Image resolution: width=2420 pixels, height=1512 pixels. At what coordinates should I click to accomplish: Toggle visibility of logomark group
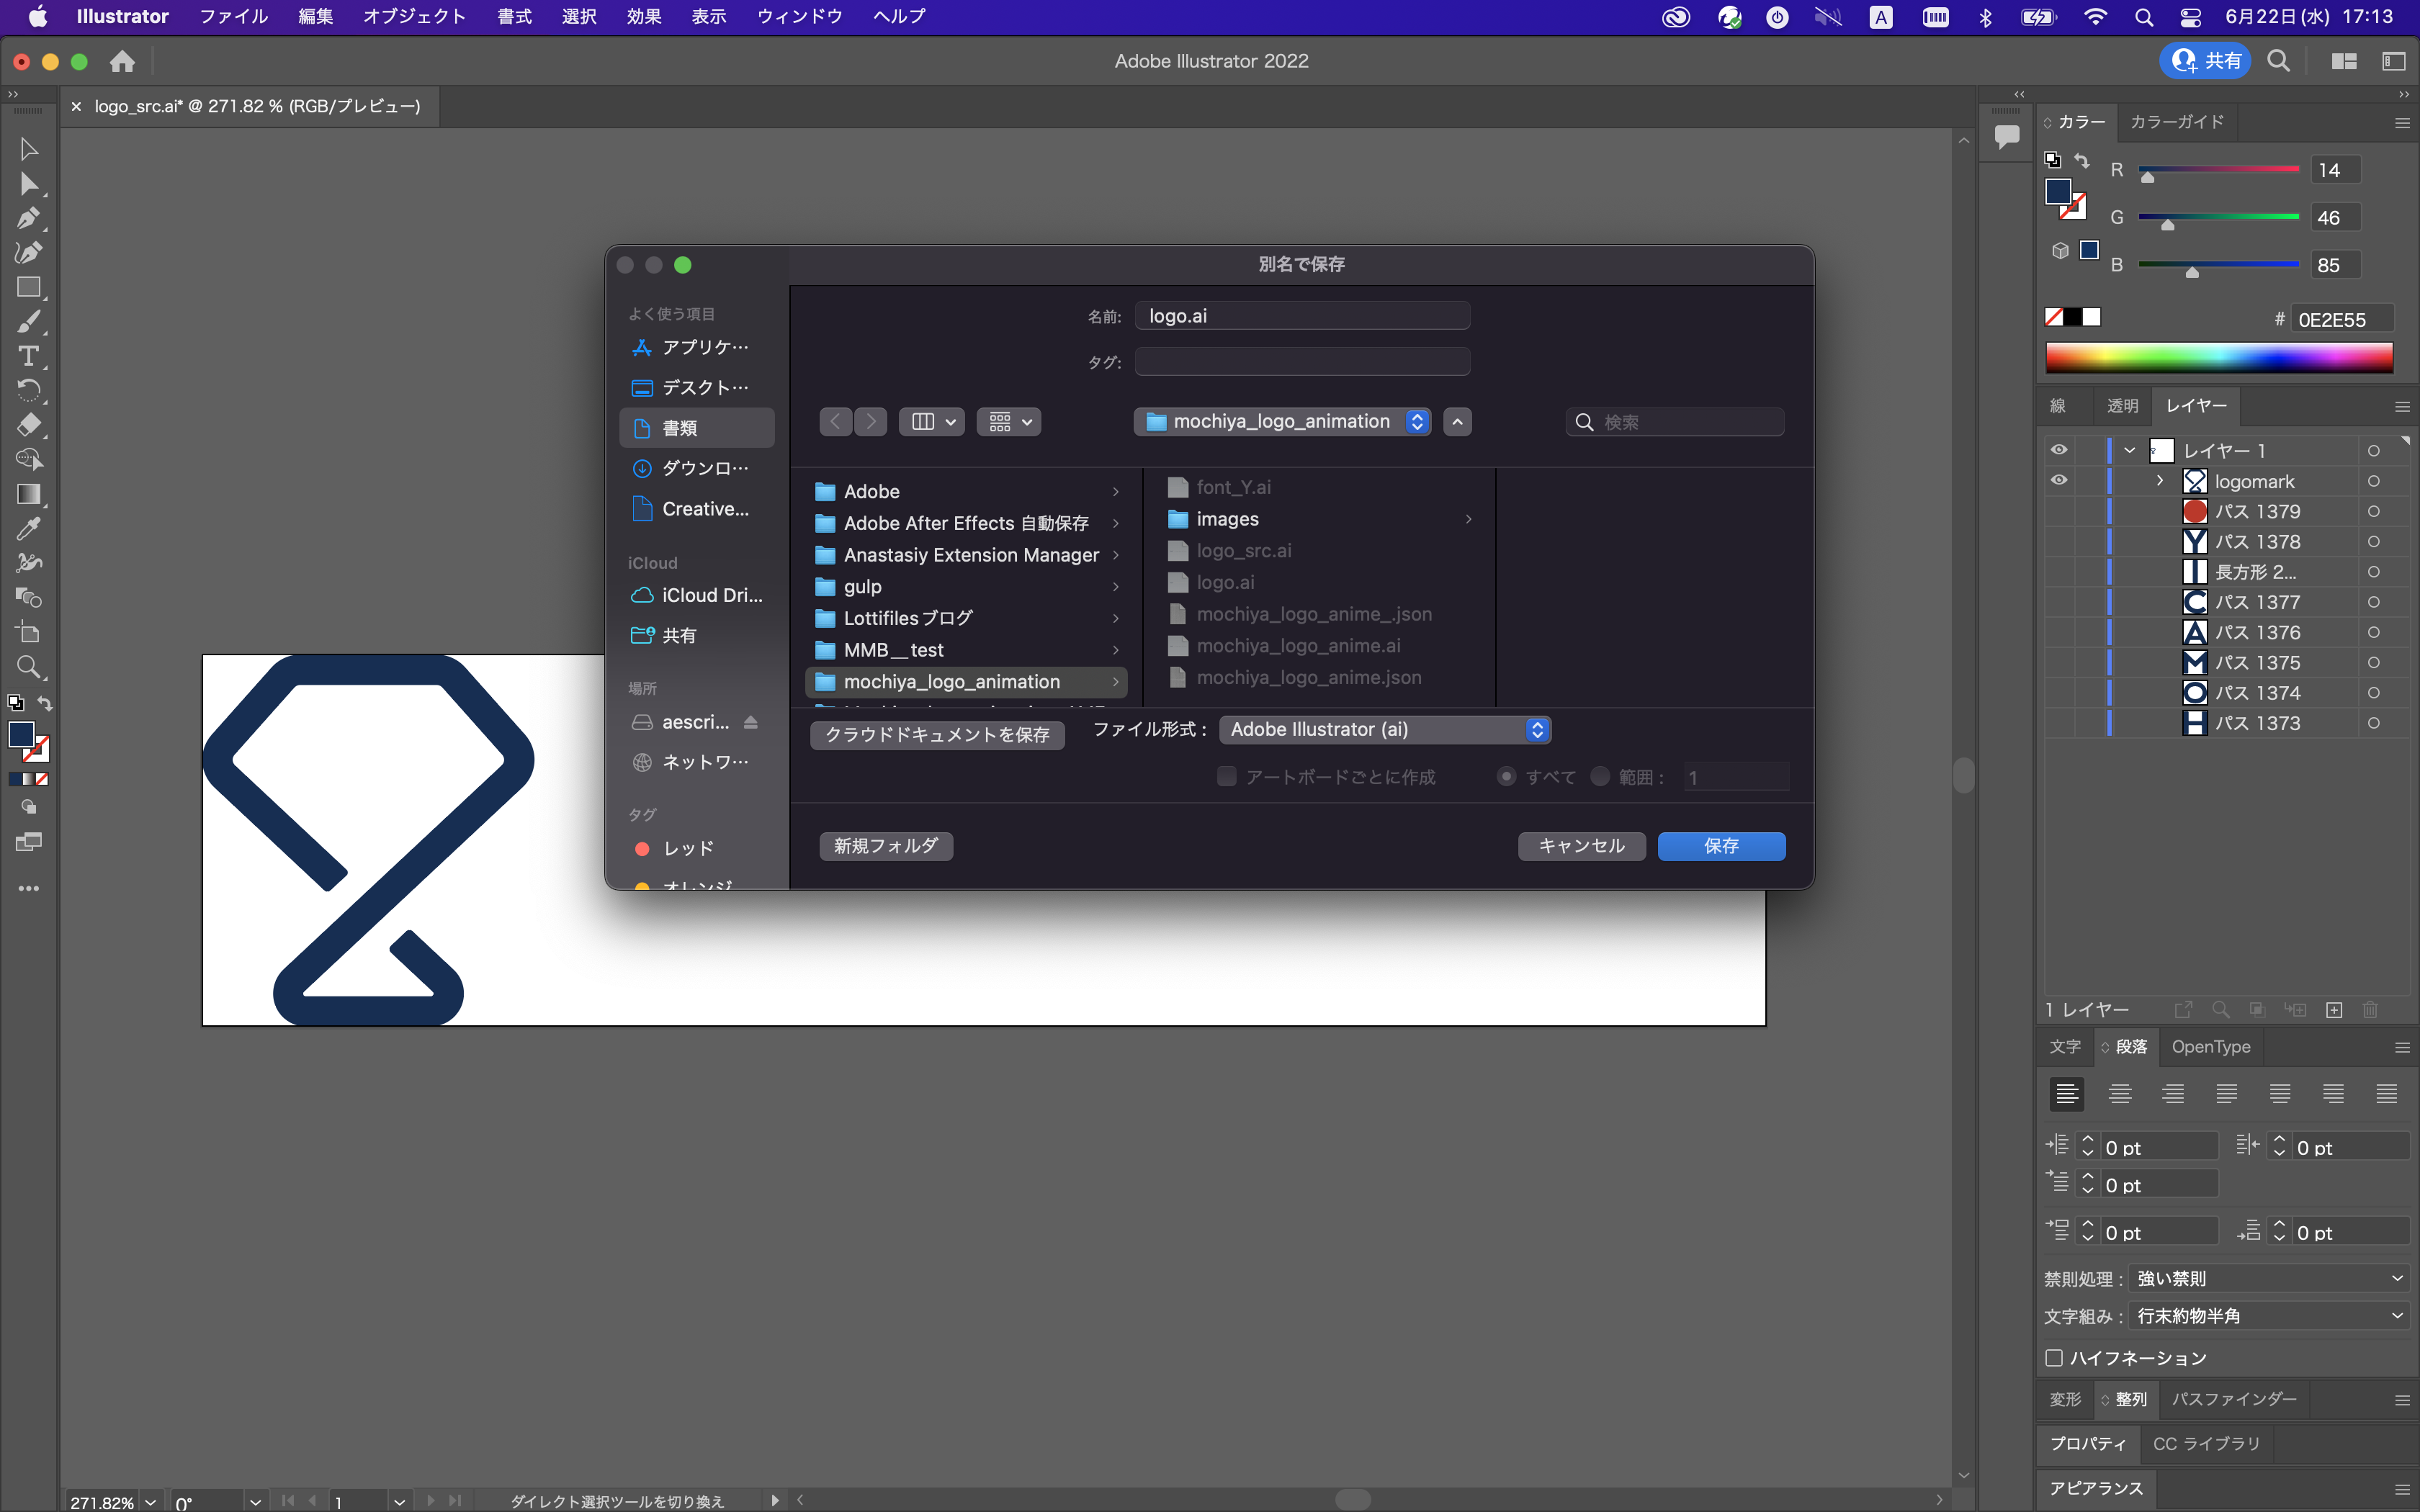(2059, 480)
